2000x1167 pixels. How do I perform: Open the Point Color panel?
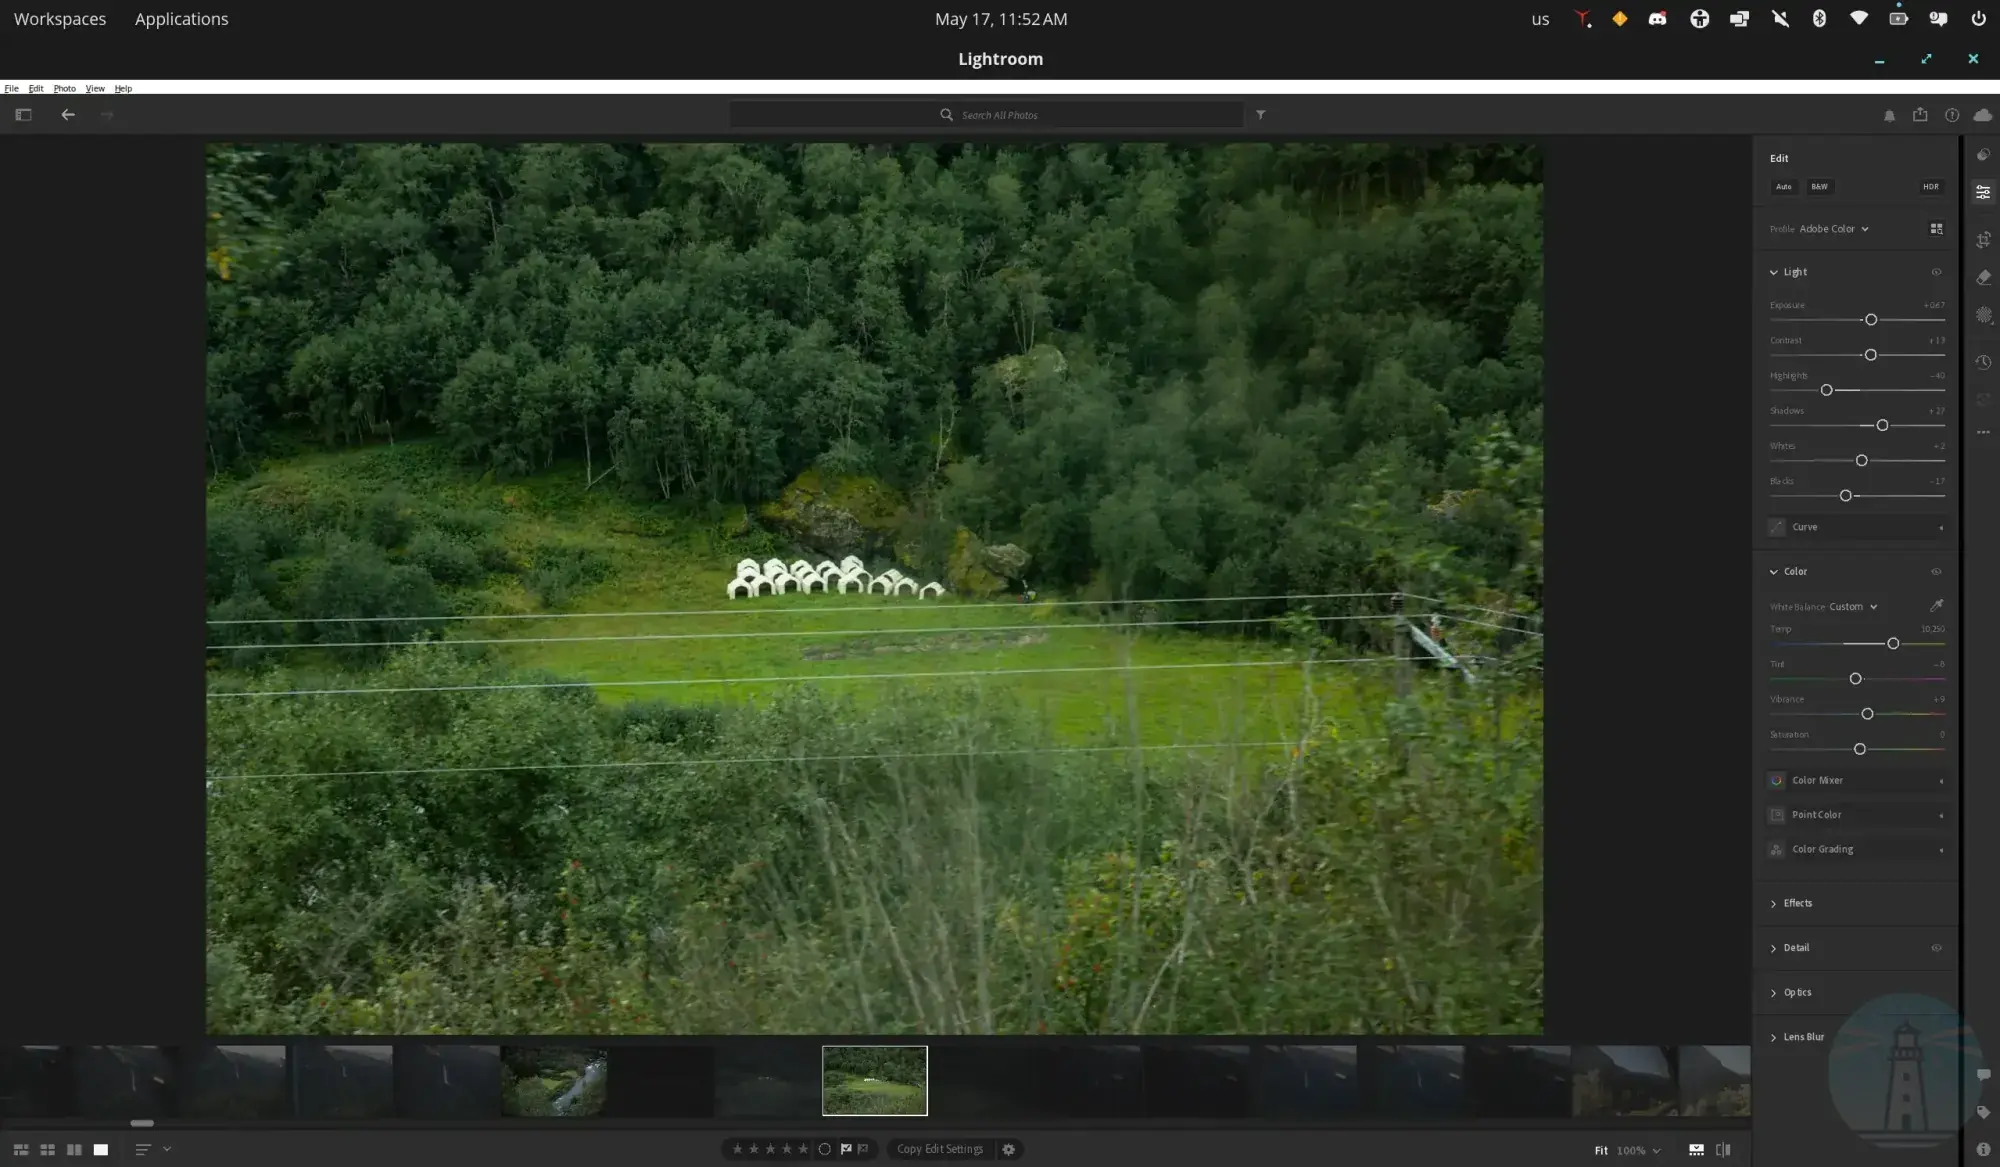coord(1856,815)
